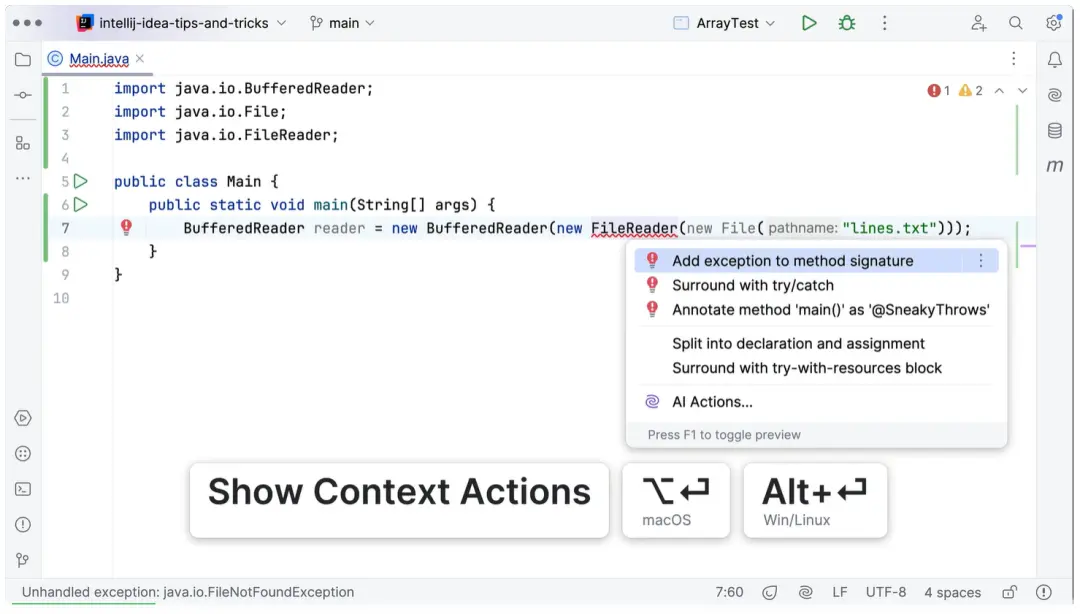Open the main branch dropdown
The width and height of the screenshot is (1080, 614).
point(342,23)
